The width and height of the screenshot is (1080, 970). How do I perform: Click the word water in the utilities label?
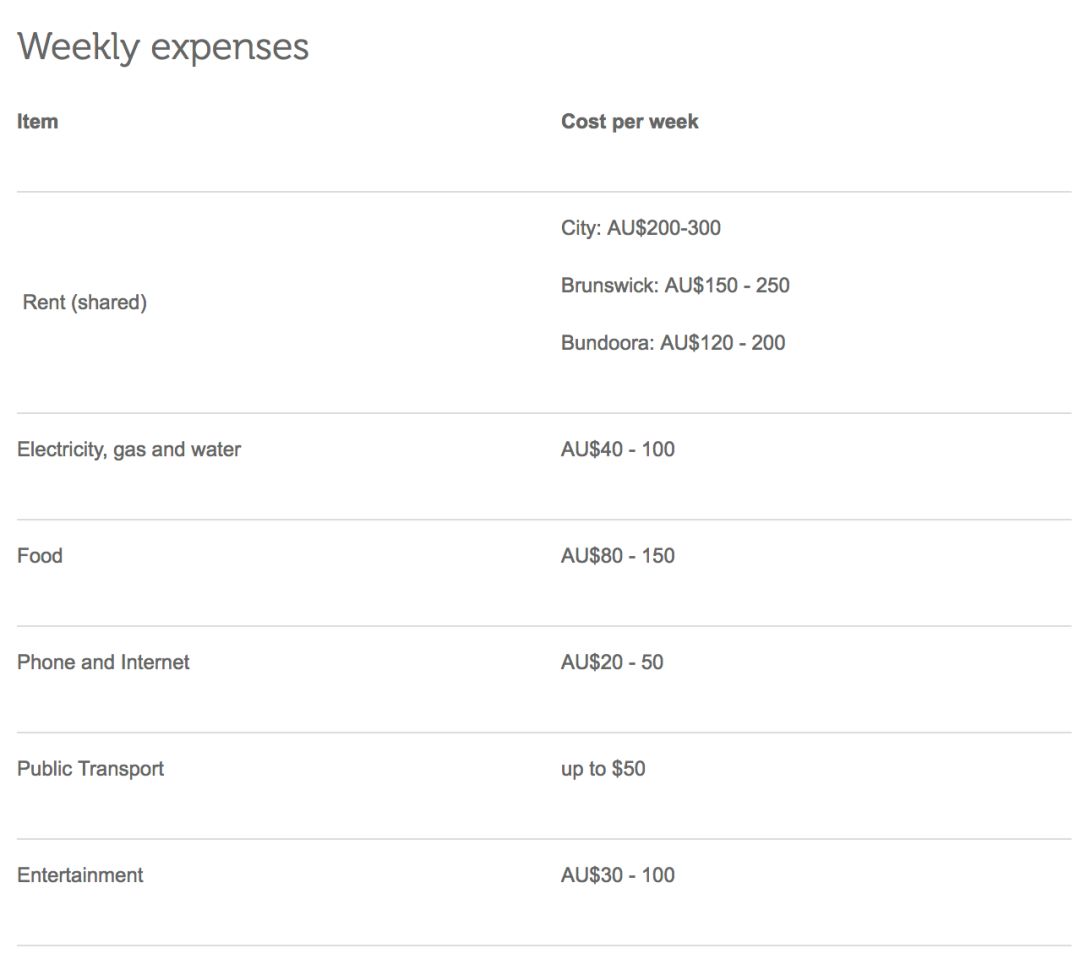(217, 449)
